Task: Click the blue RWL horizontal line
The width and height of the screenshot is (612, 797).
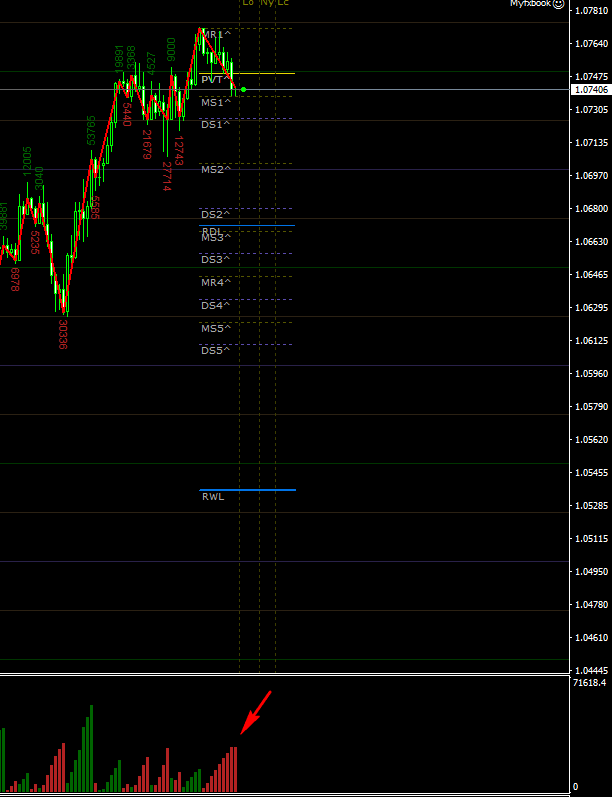Action: [x=248, y=490]
